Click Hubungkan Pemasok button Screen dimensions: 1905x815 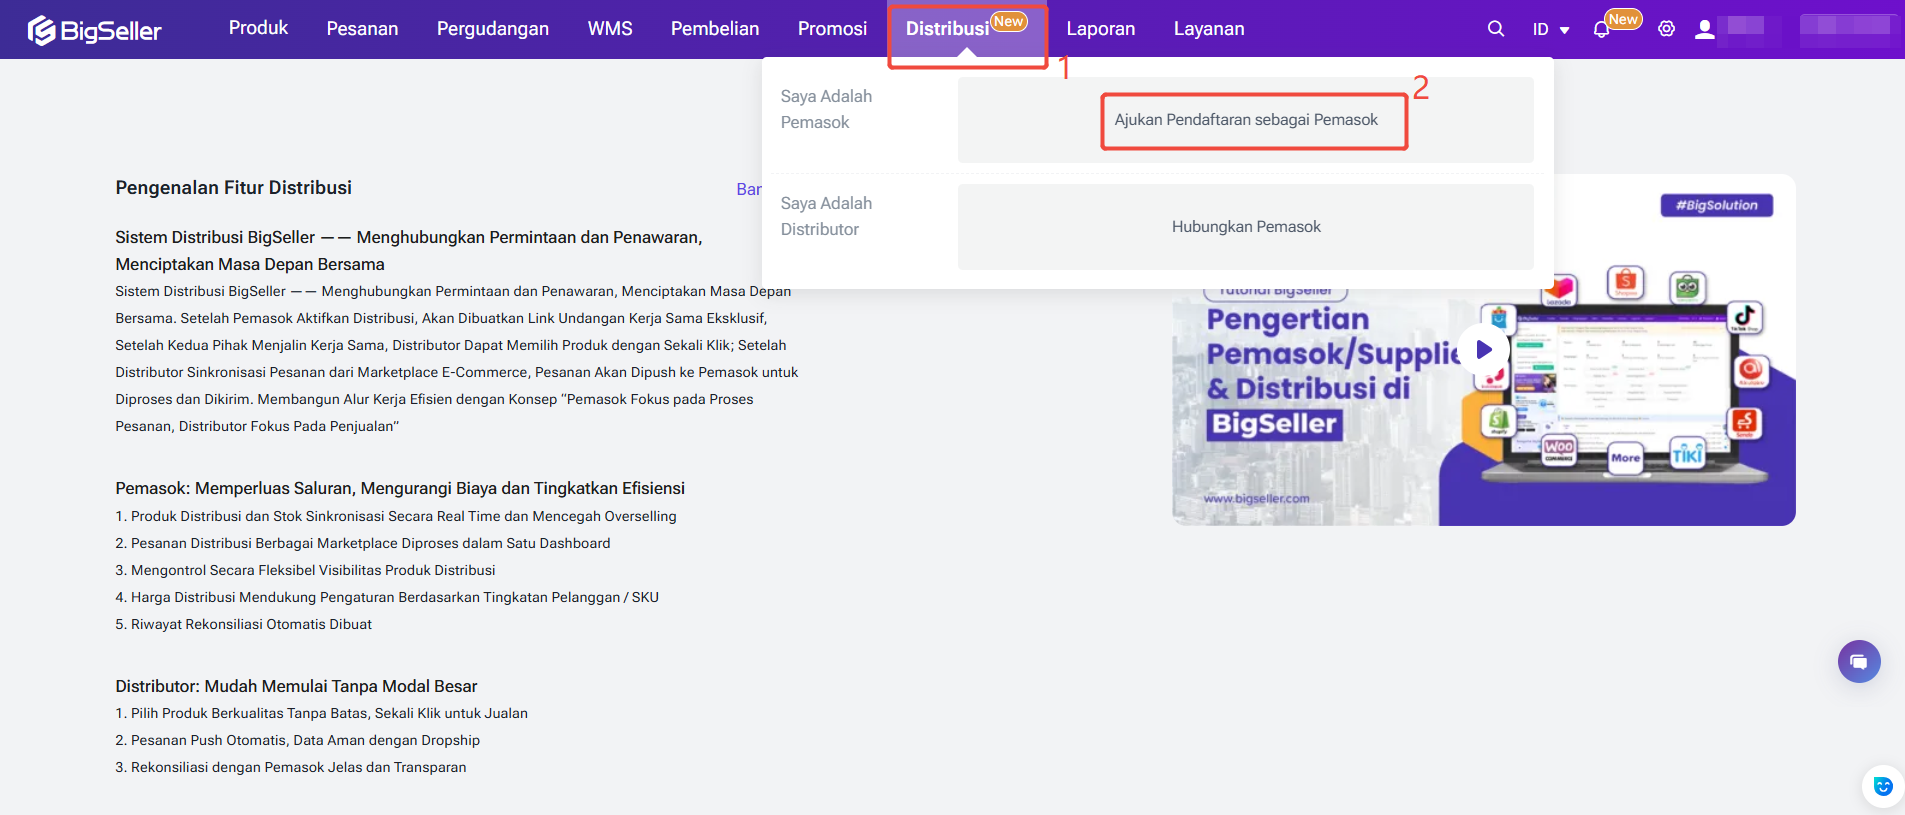1245,227
